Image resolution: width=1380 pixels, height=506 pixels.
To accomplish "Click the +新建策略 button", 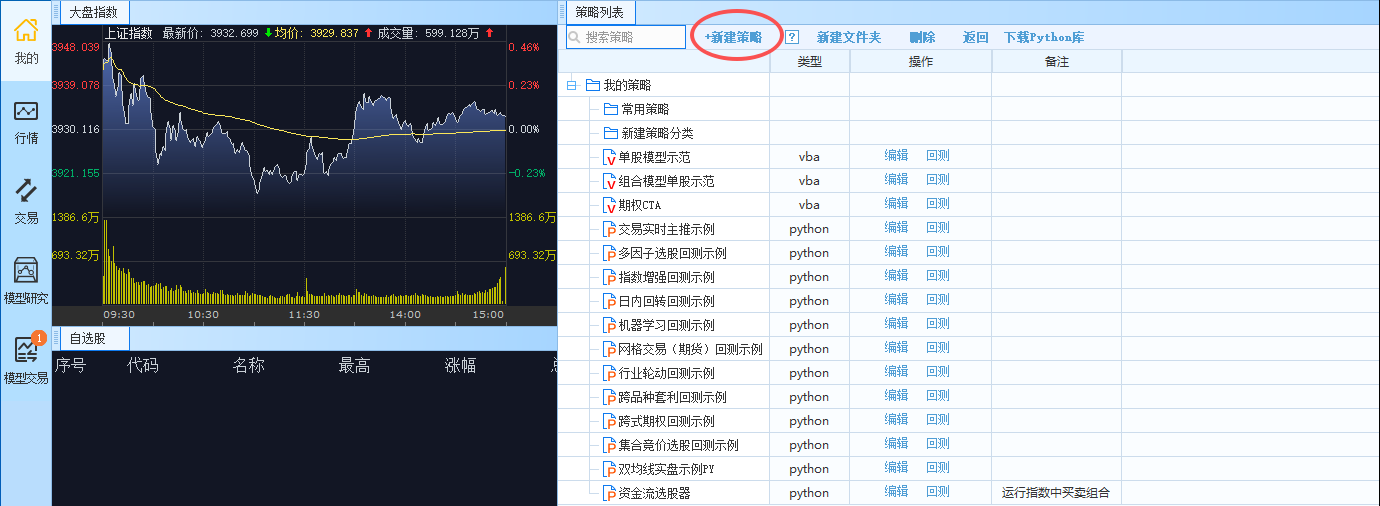I will click(x=733, y=37).
